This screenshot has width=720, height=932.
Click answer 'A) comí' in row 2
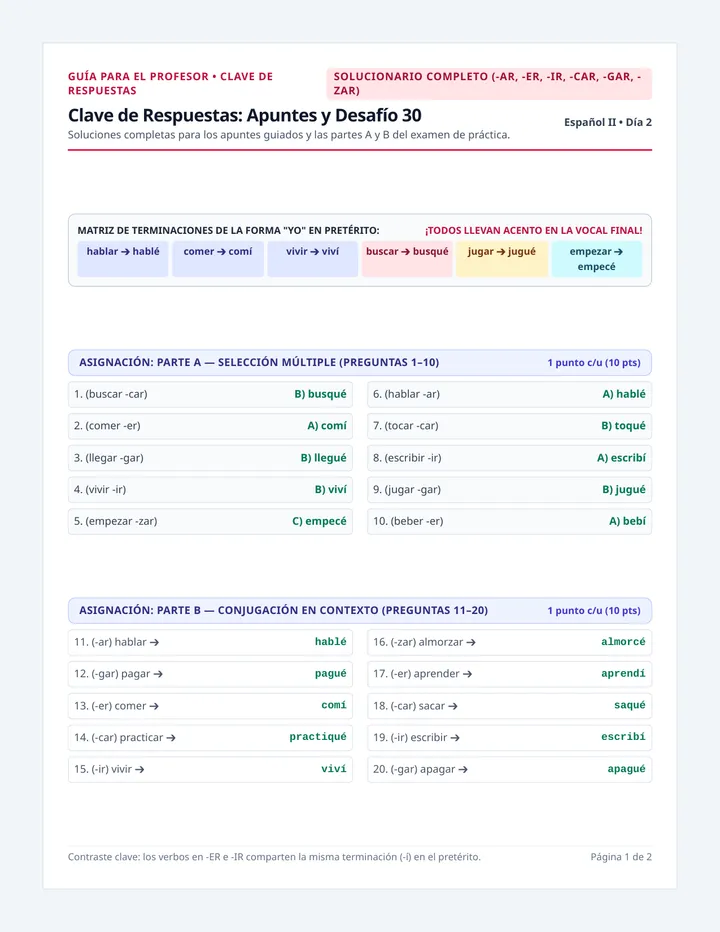click(327, 426)
